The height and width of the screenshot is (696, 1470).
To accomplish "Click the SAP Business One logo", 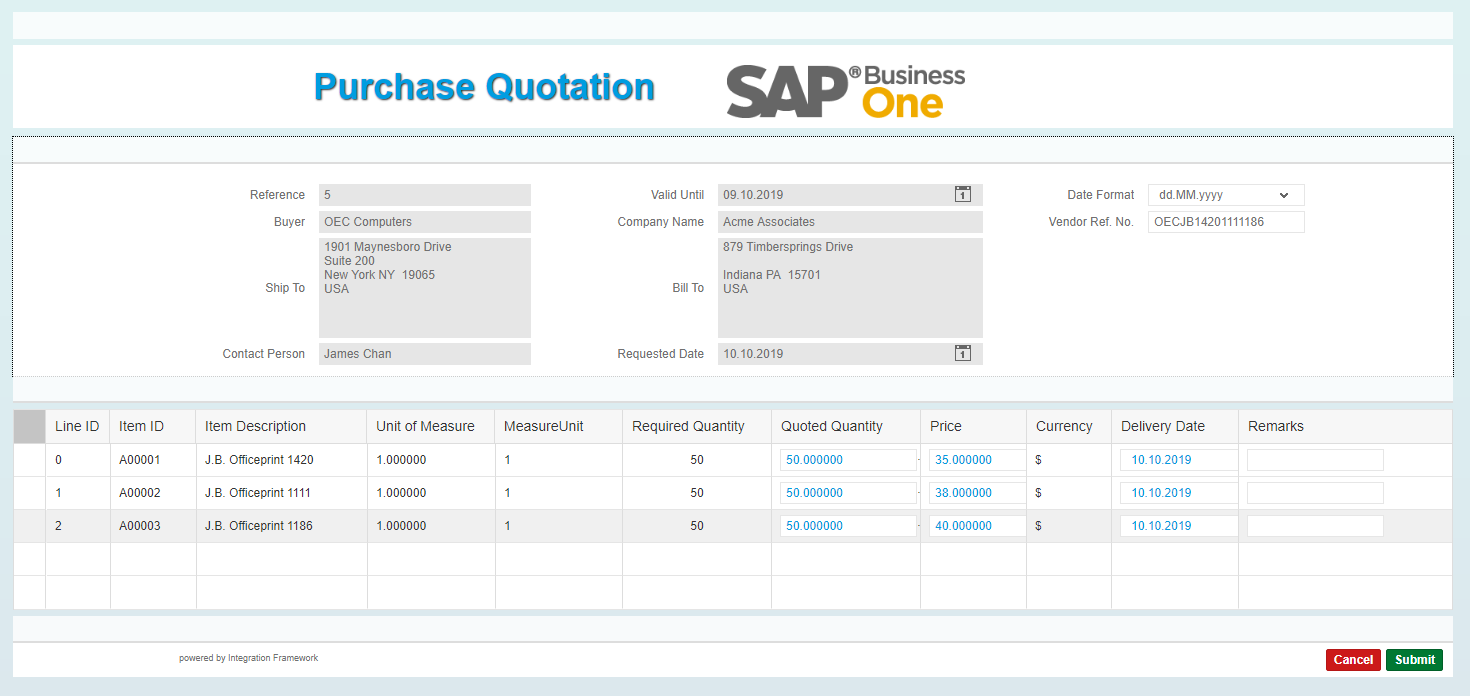I will 845,91.
